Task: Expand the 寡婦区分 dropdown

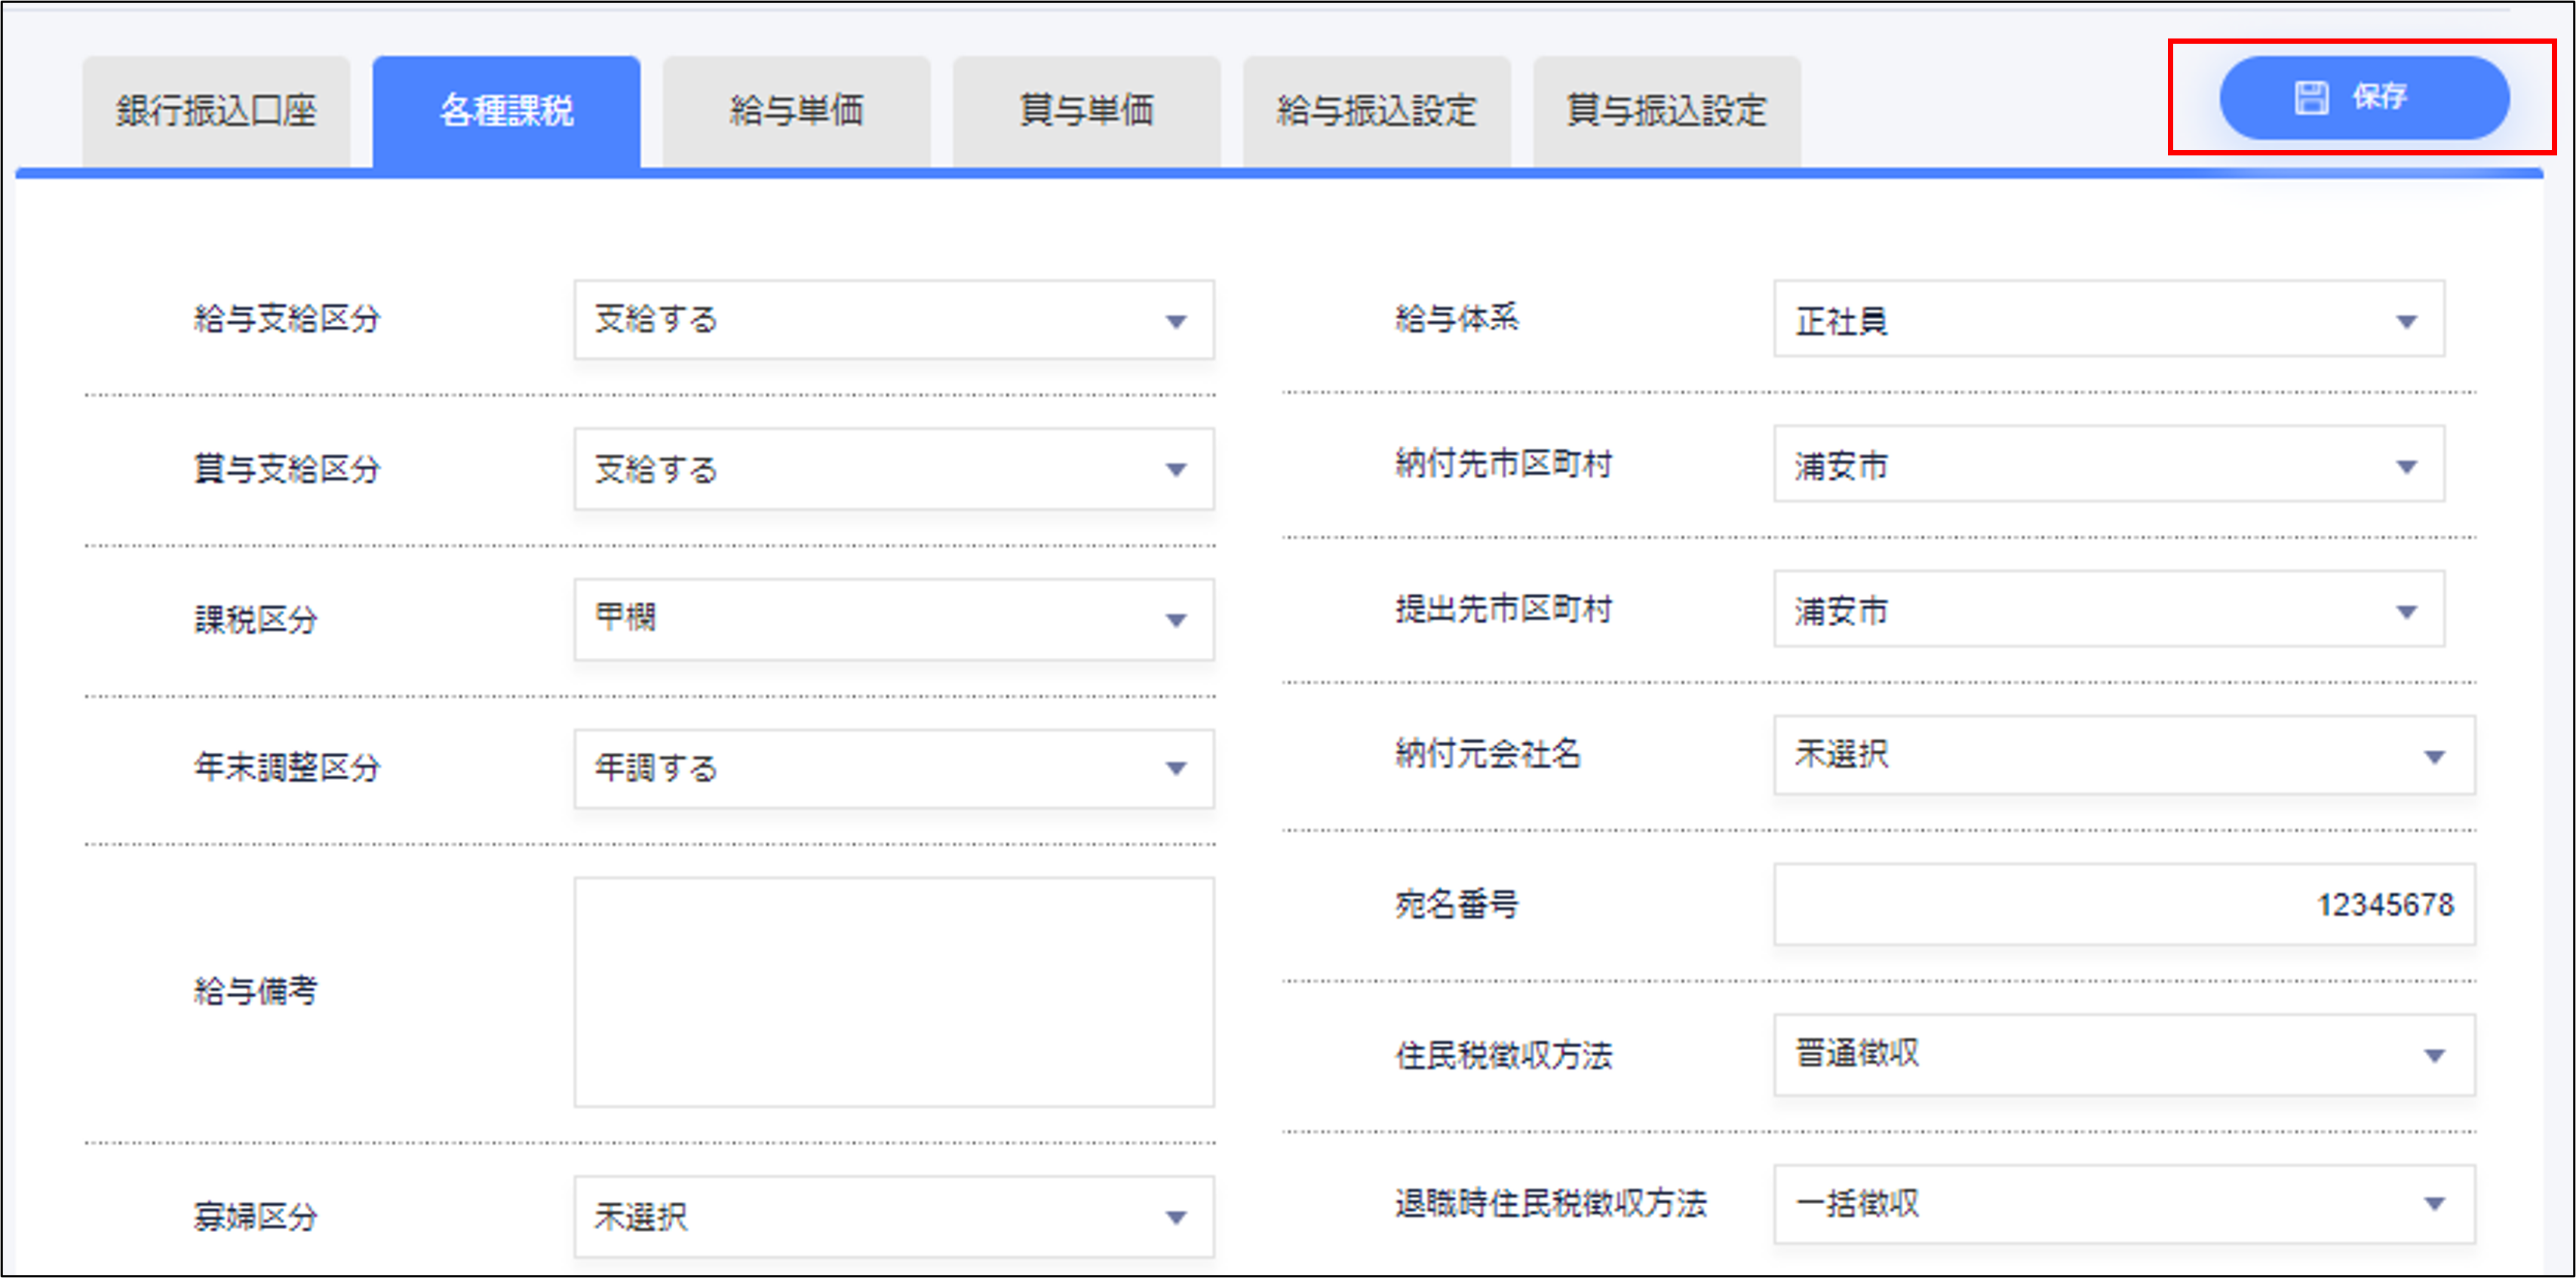Action: click(x=893, y=1216)
